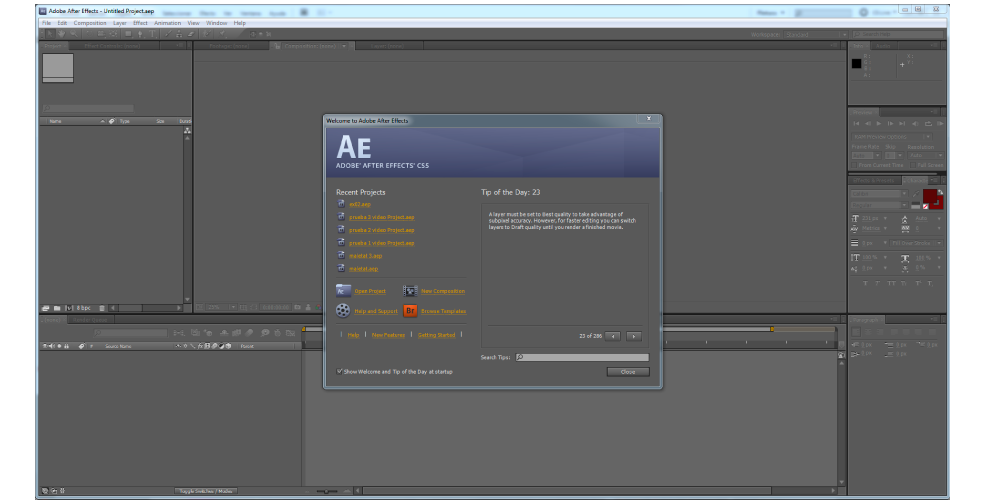This screenshot has width=1000, height=500.
Task: Click black color swatch in Info panel
Action: 857,63
